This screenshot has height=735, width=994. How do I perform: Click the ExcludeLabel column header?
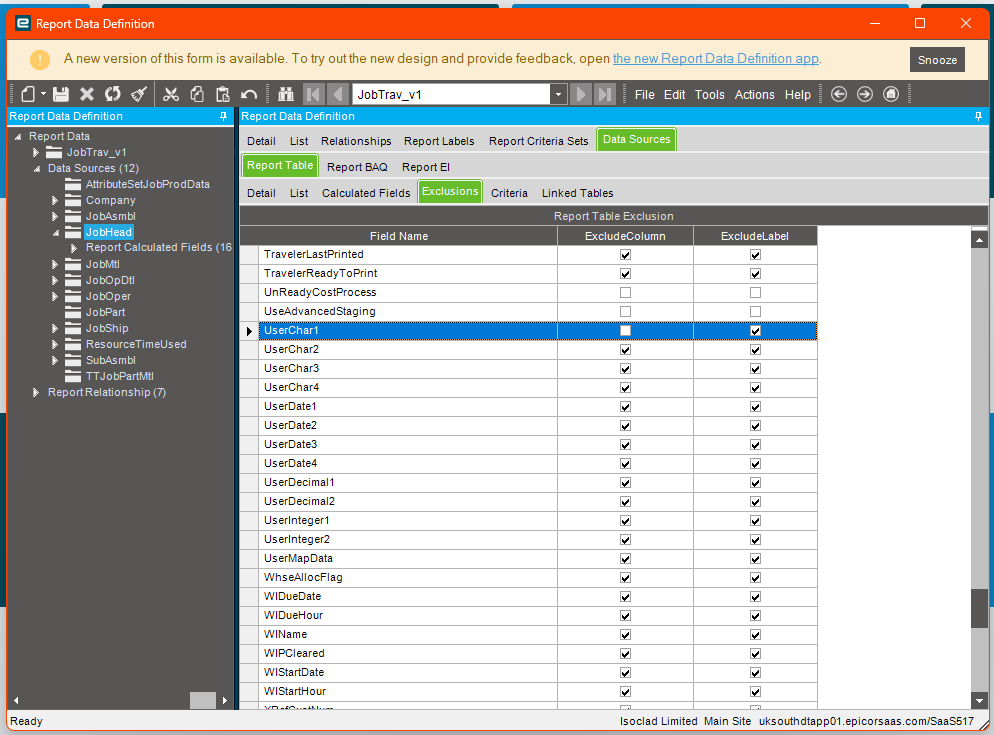pos(754,236)
